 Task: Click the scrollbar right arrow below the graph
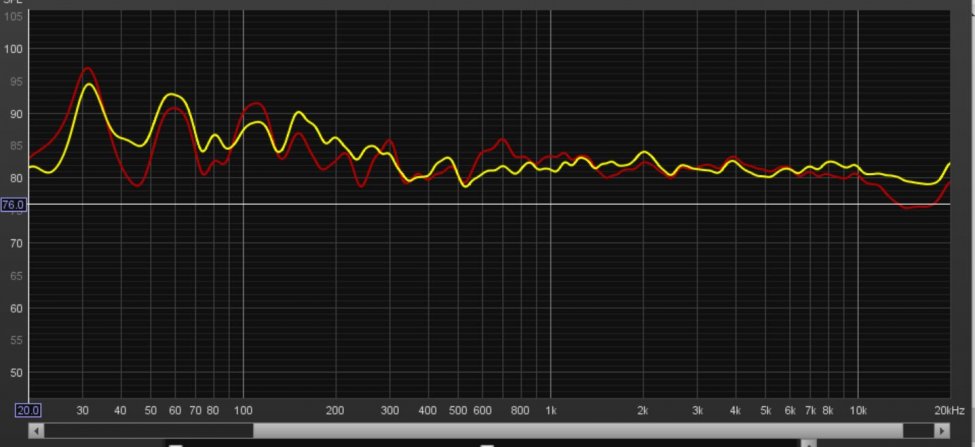(943, 430)
